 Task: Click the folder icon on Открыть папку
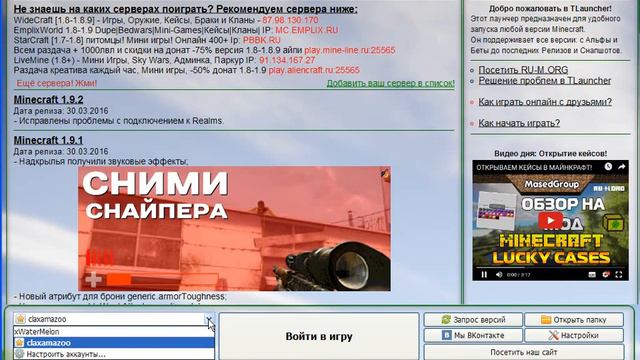click(x=546, y=320)
